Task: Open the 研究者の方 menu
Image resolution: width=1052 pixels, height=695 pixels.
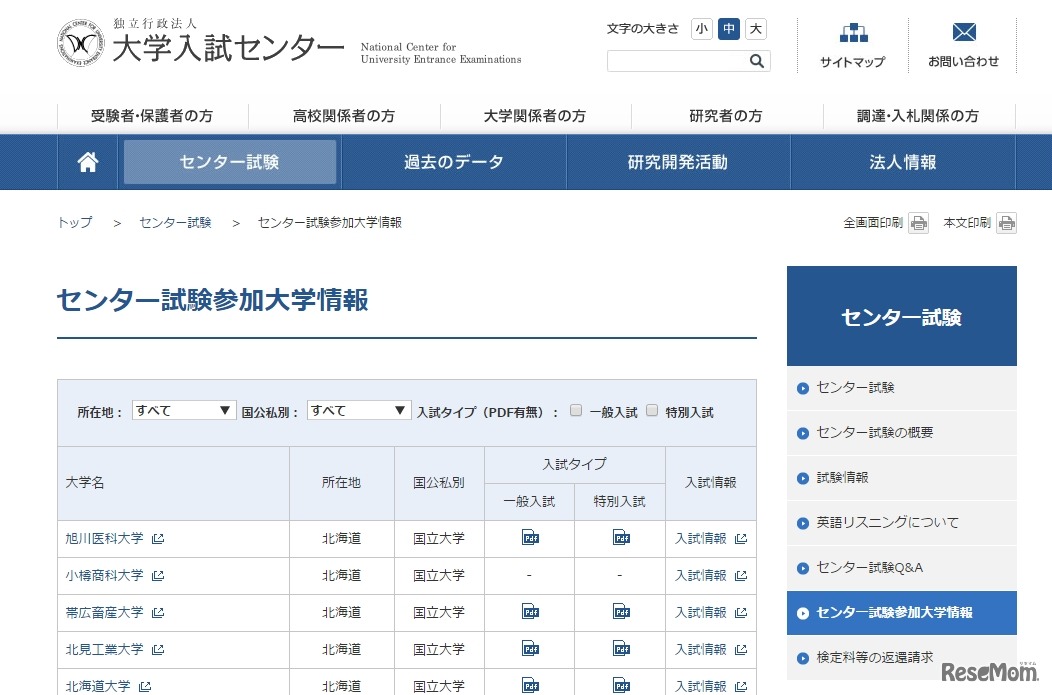Action: pos(725,115)
